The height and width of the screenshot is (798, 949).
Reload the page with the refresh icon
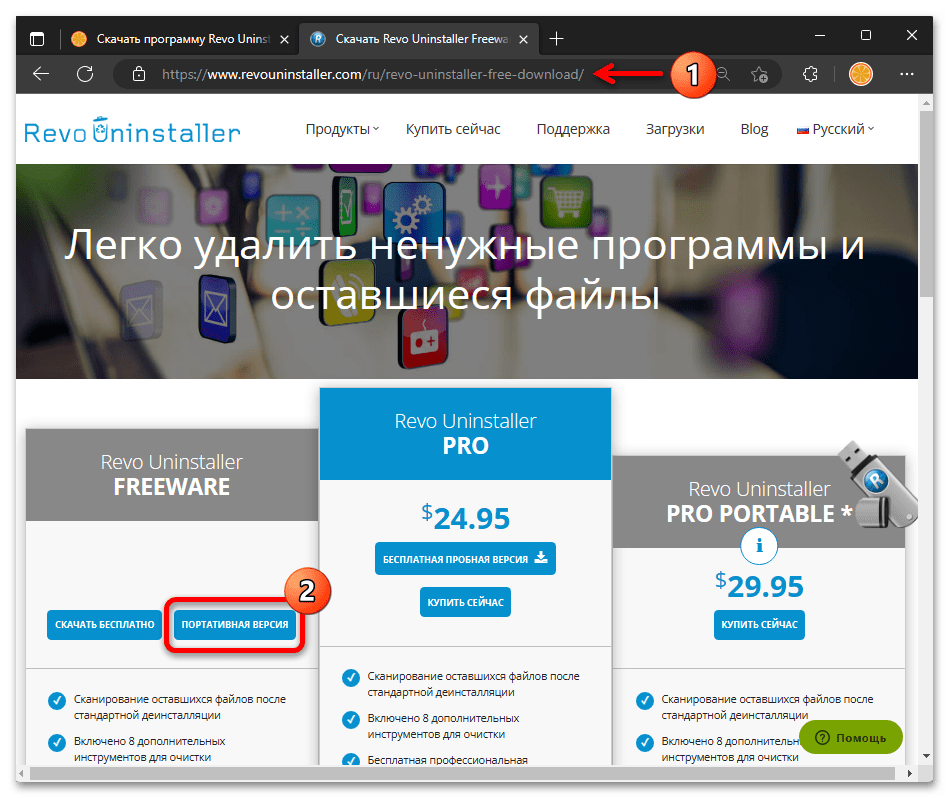[x=85, y=74]
